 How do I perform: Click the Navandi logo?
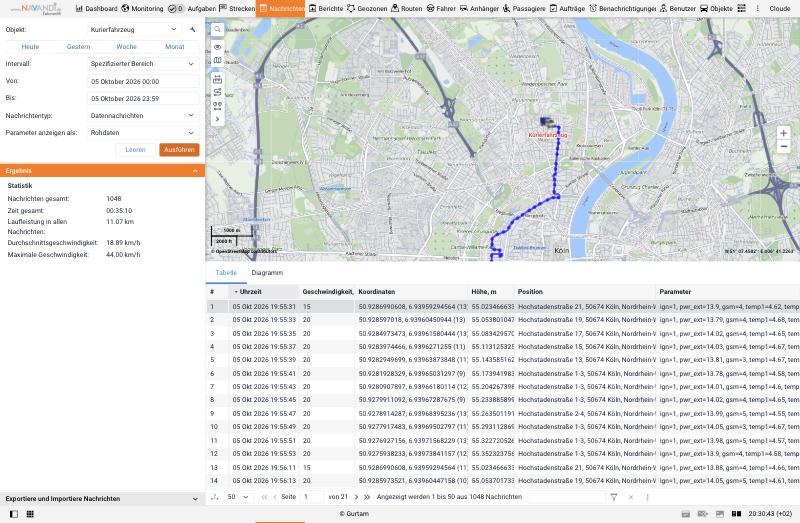coord(37,8)
